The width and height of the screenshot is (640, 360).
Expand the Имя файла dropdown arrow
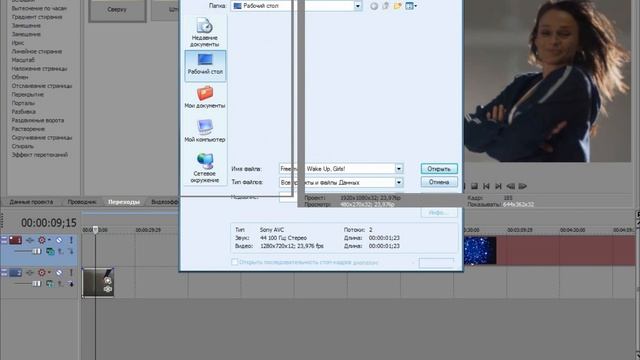pyautogui.click(x=399, y=169)
